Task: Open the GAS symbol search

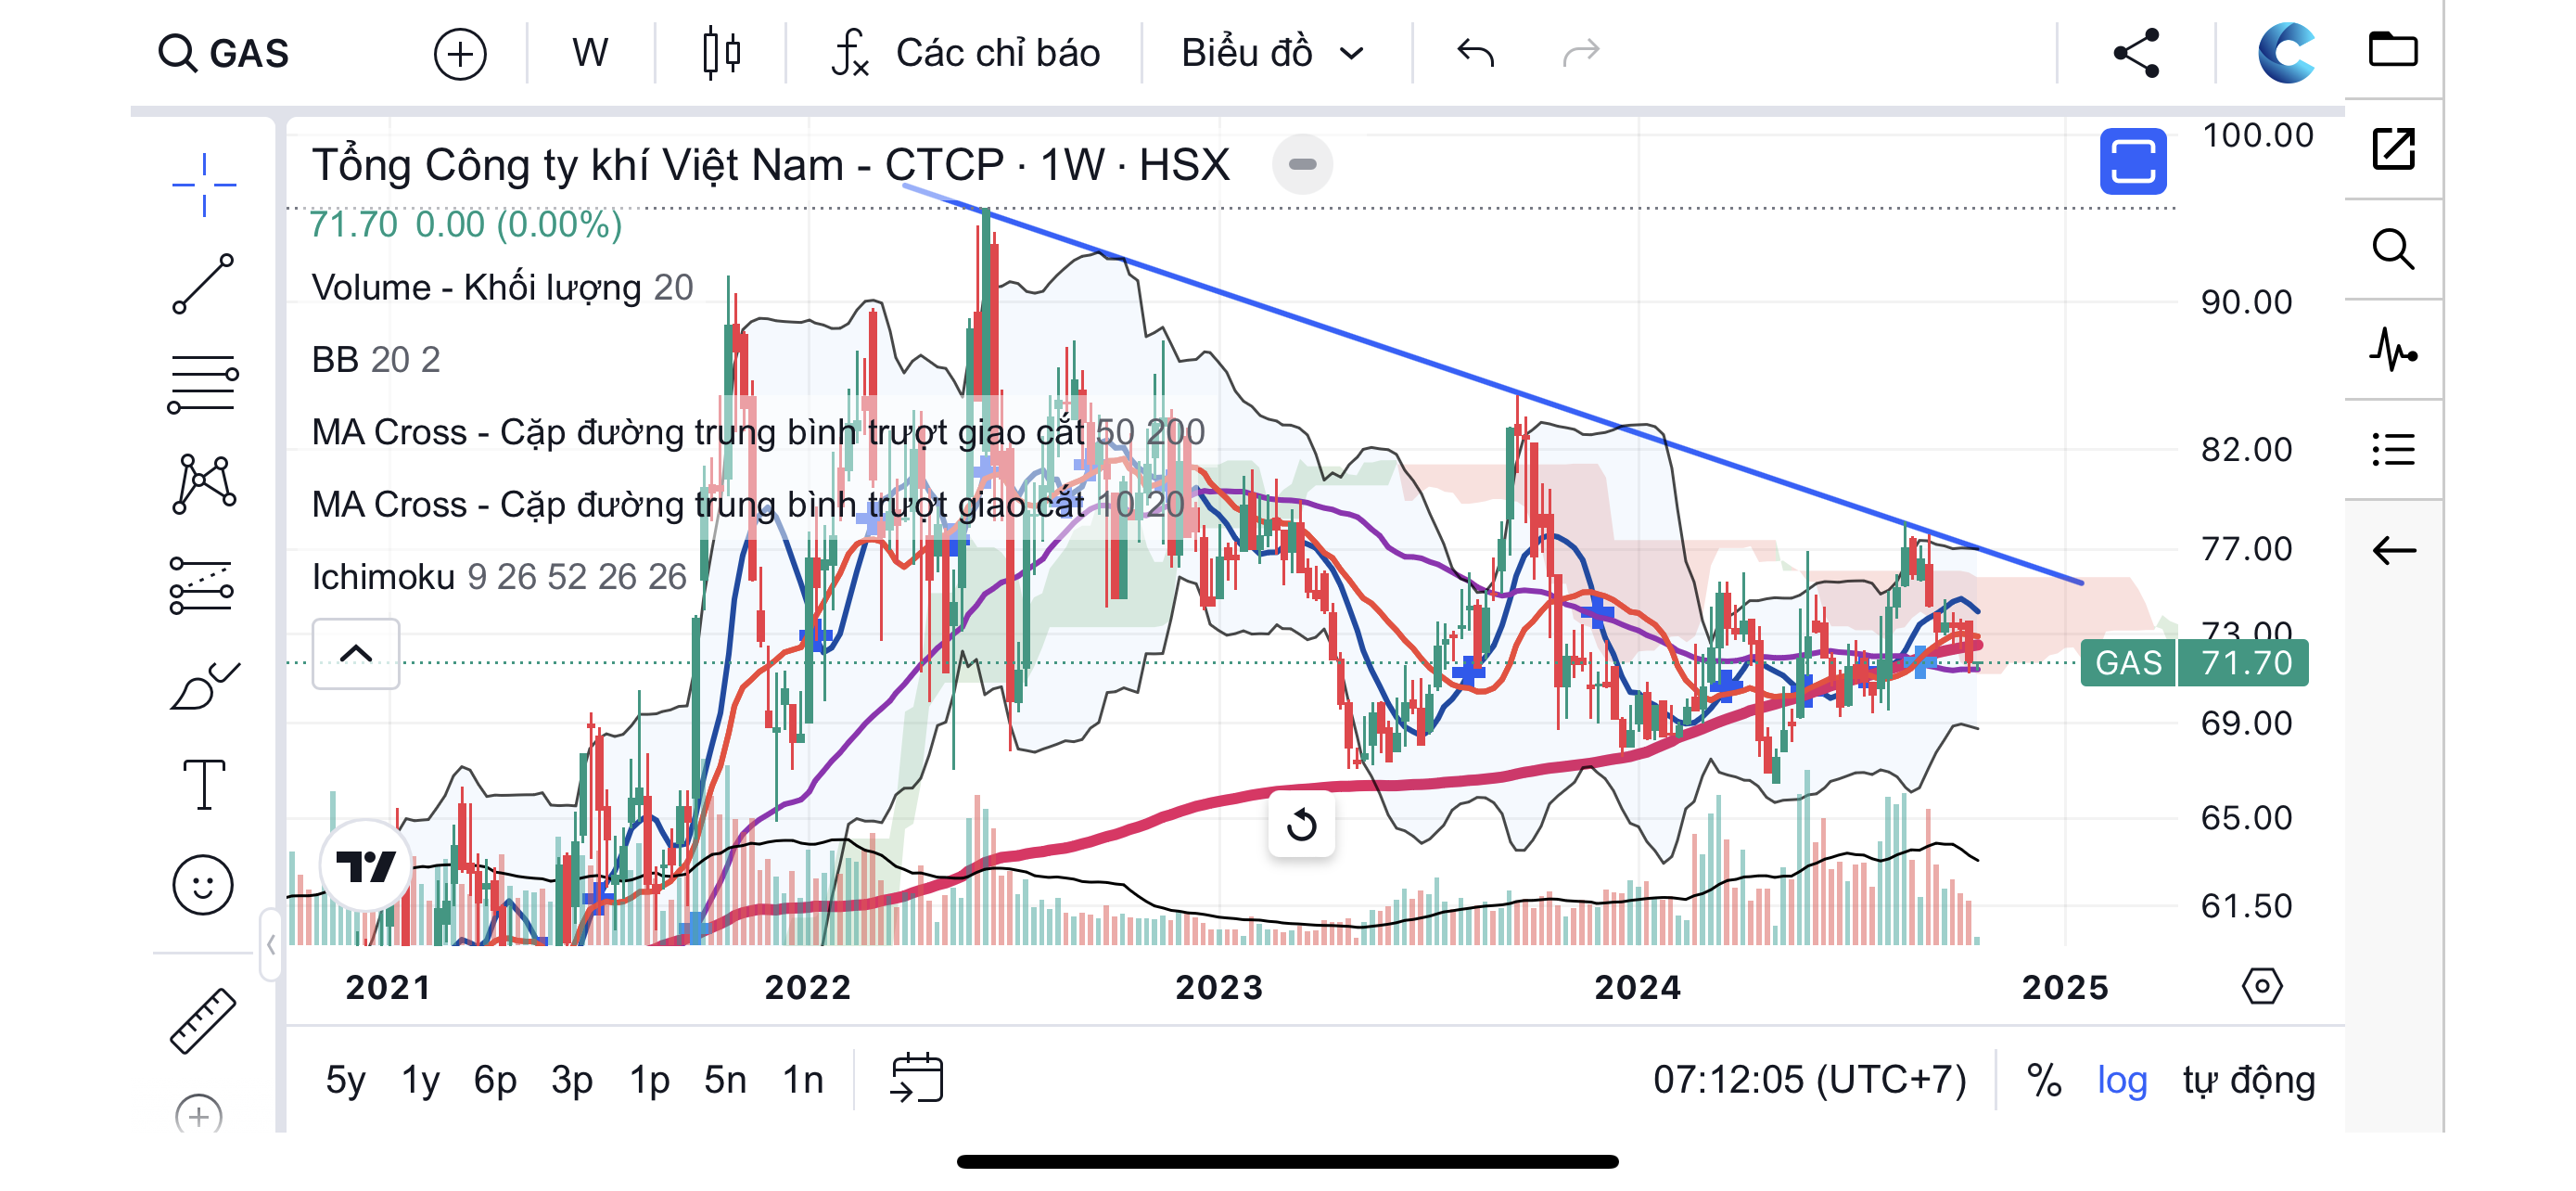Action: click(x=224, y=53)
